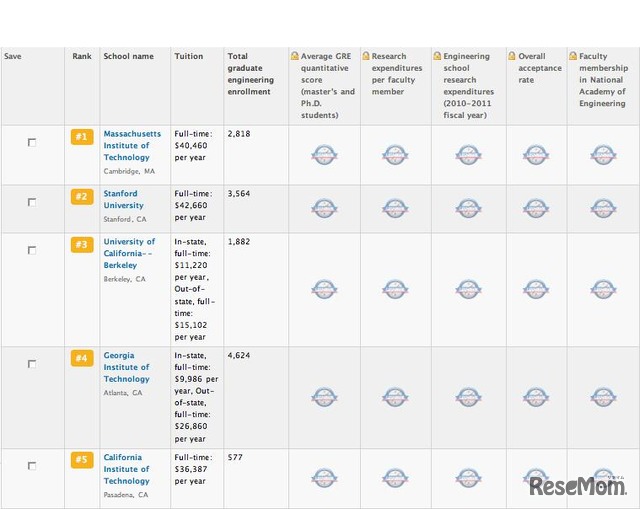This screenshot has width=640, height=509.
Task: Click Stanford's locked acceptance rate badge
Action: pos(536,208)
